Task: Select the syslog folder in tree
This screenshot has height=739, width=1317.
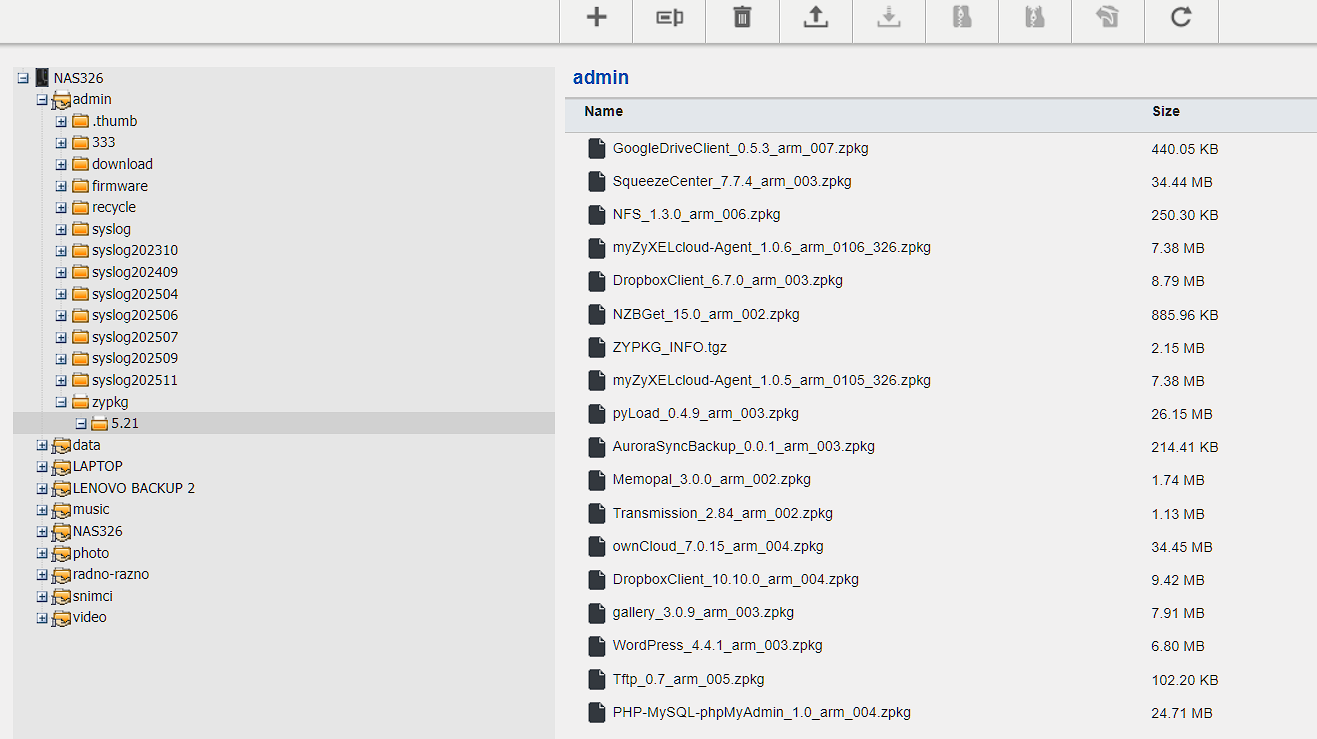Action: 111,229
